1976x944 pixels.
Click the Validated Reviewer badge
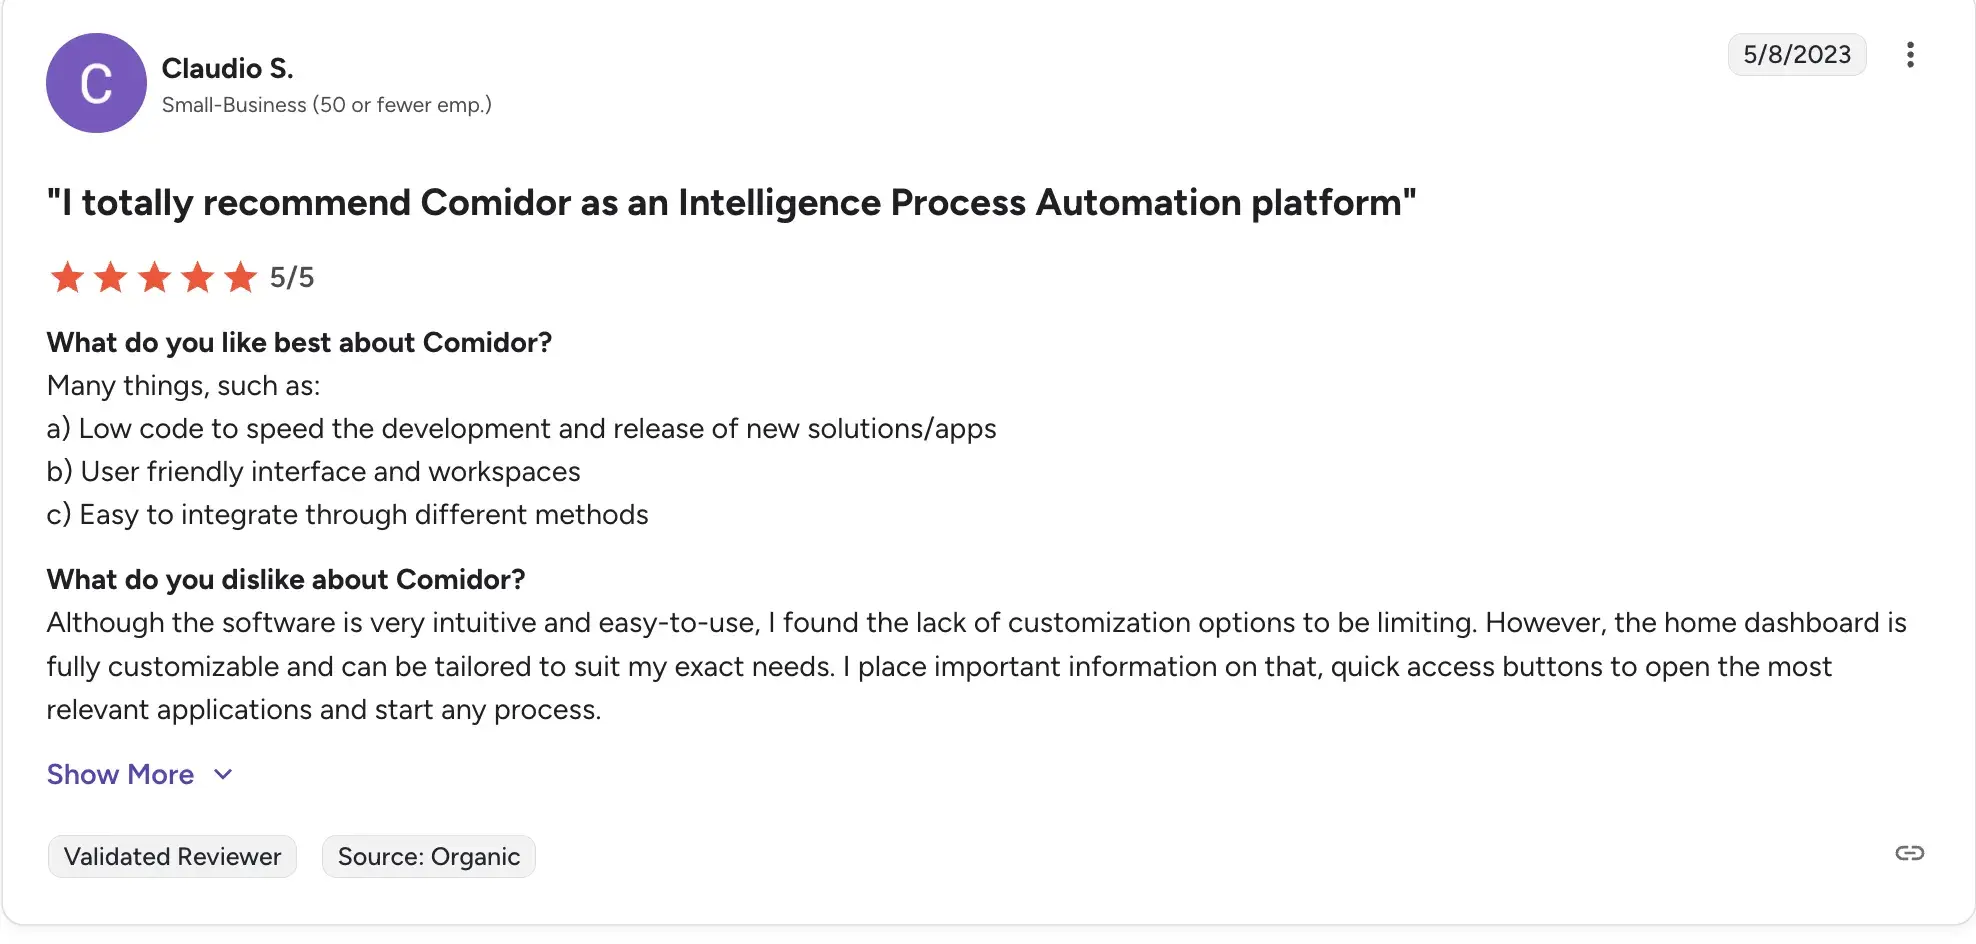click(x=171, y=856)
